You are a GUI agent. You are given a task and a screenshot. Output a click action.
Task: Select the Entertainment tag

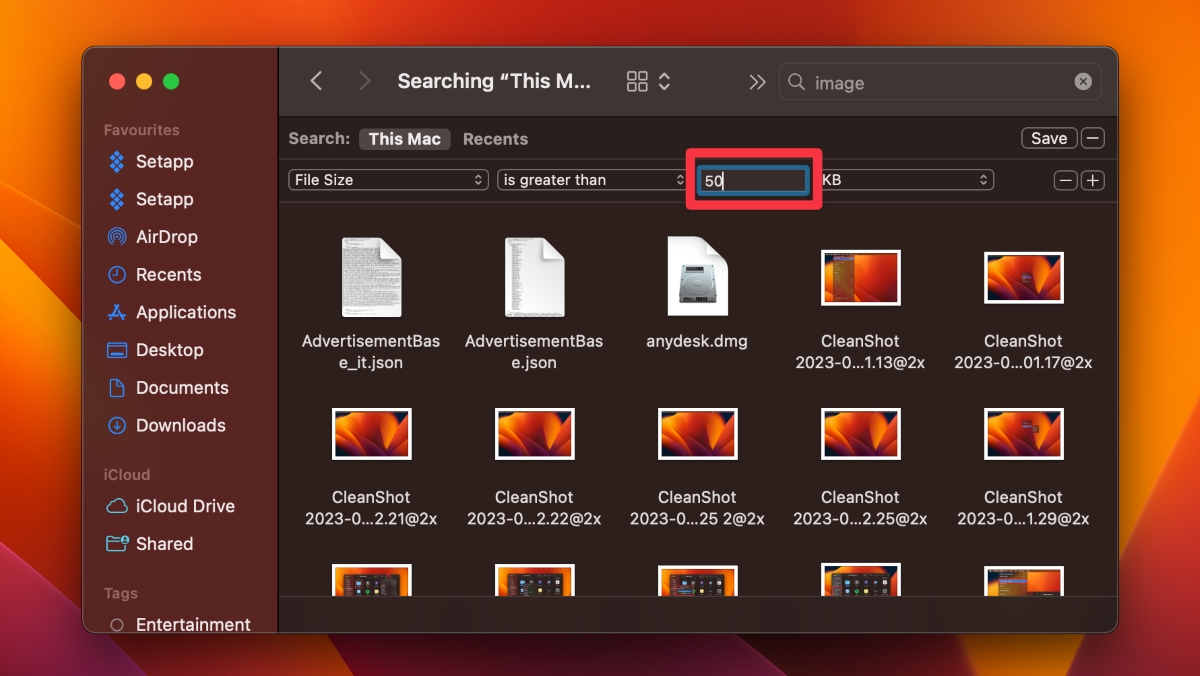(192, 624)
